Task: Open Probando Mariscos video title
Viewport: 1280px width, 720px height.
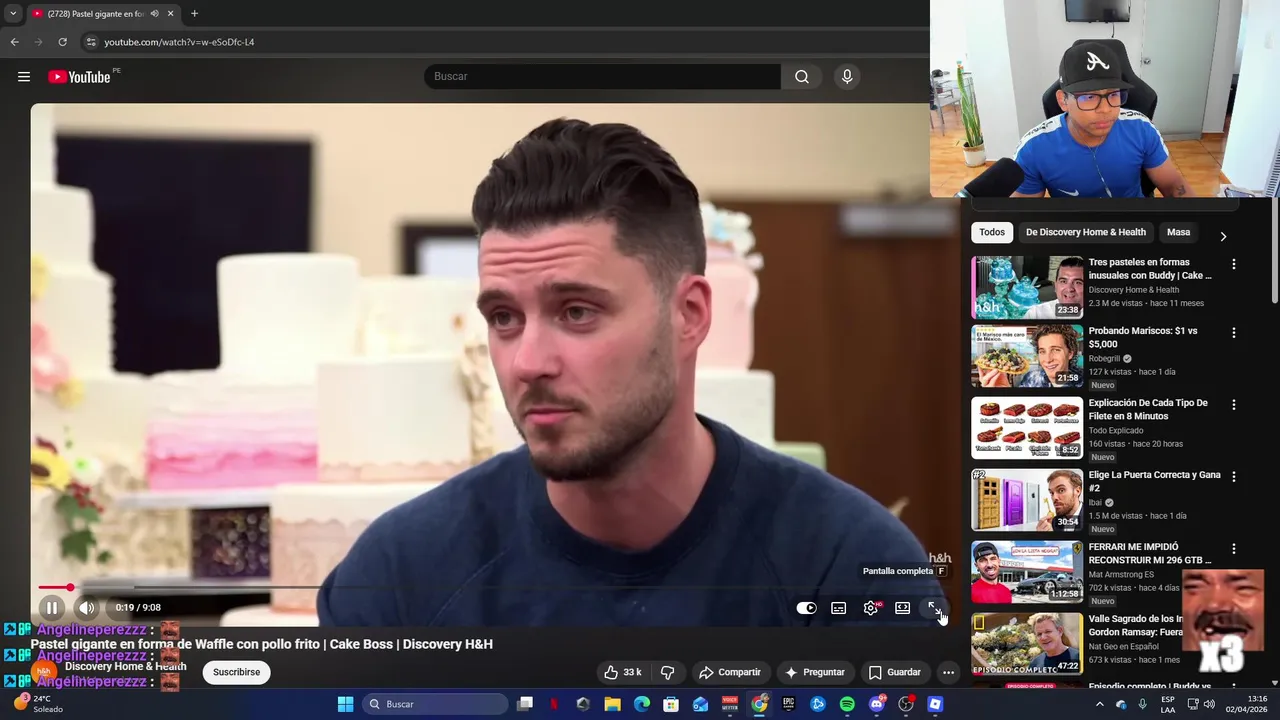Action: 1142,337
